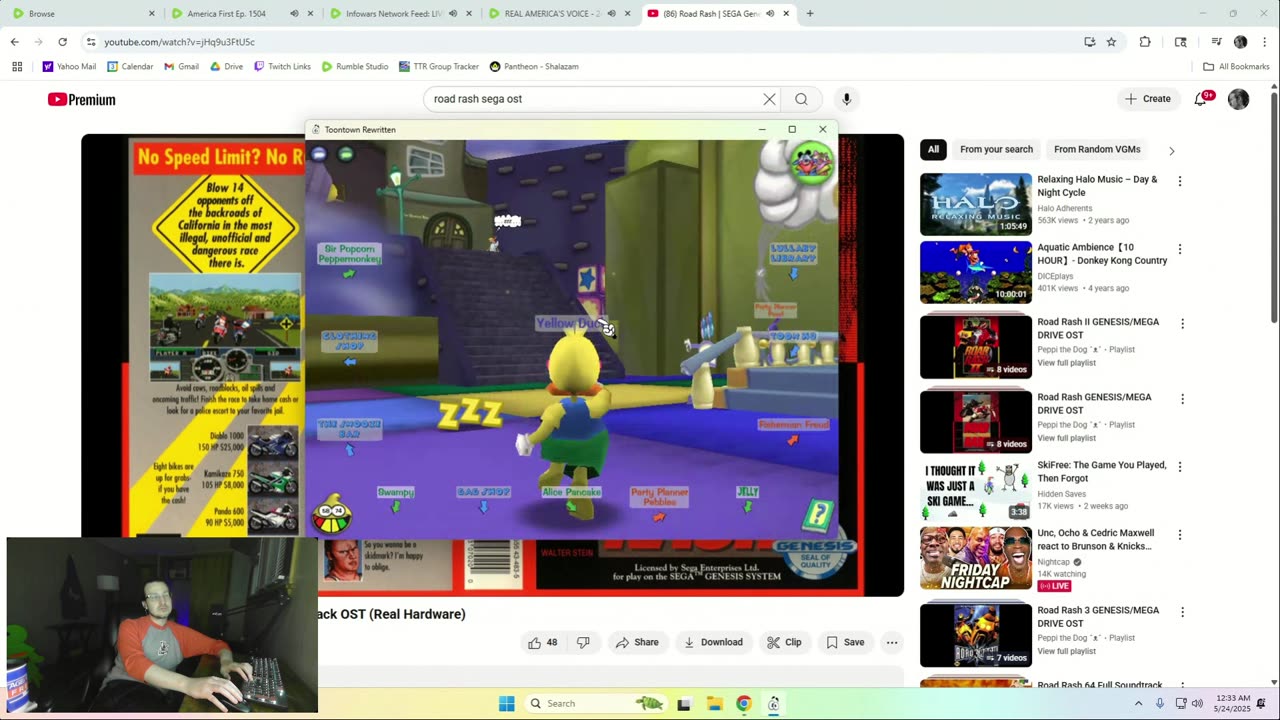Switch to the Browse tab
This screenshot has width=1280, height=720.
83,14
